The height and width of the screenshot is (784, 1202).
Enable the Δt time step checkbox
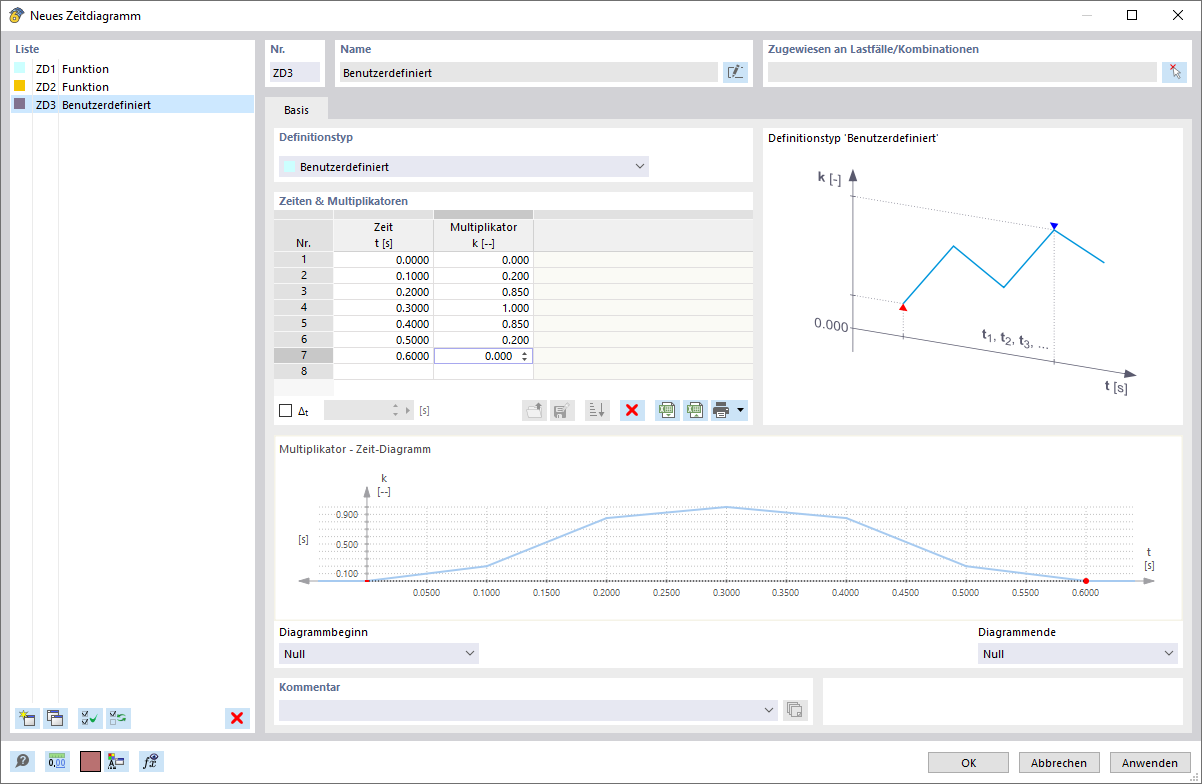click(286, 411)
